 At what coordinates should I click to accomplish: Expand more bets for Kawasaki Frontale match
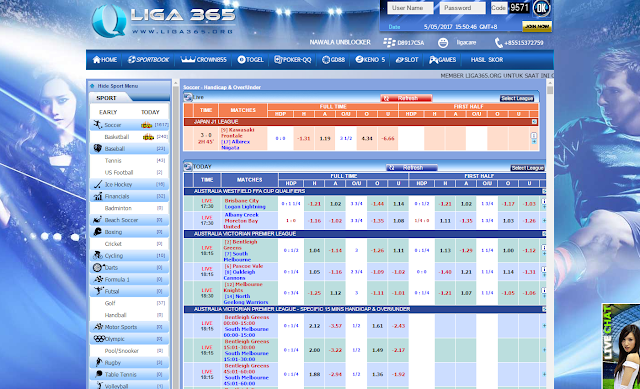tap(534, 142)
